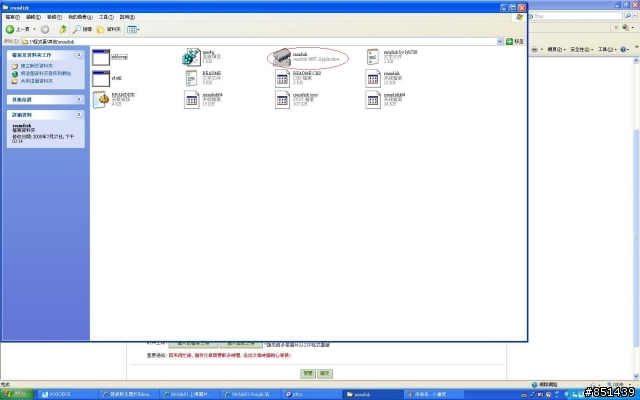Select the RRAMDISK setup information file
This screenshot has width=640, height=400.
click(101, 100)
